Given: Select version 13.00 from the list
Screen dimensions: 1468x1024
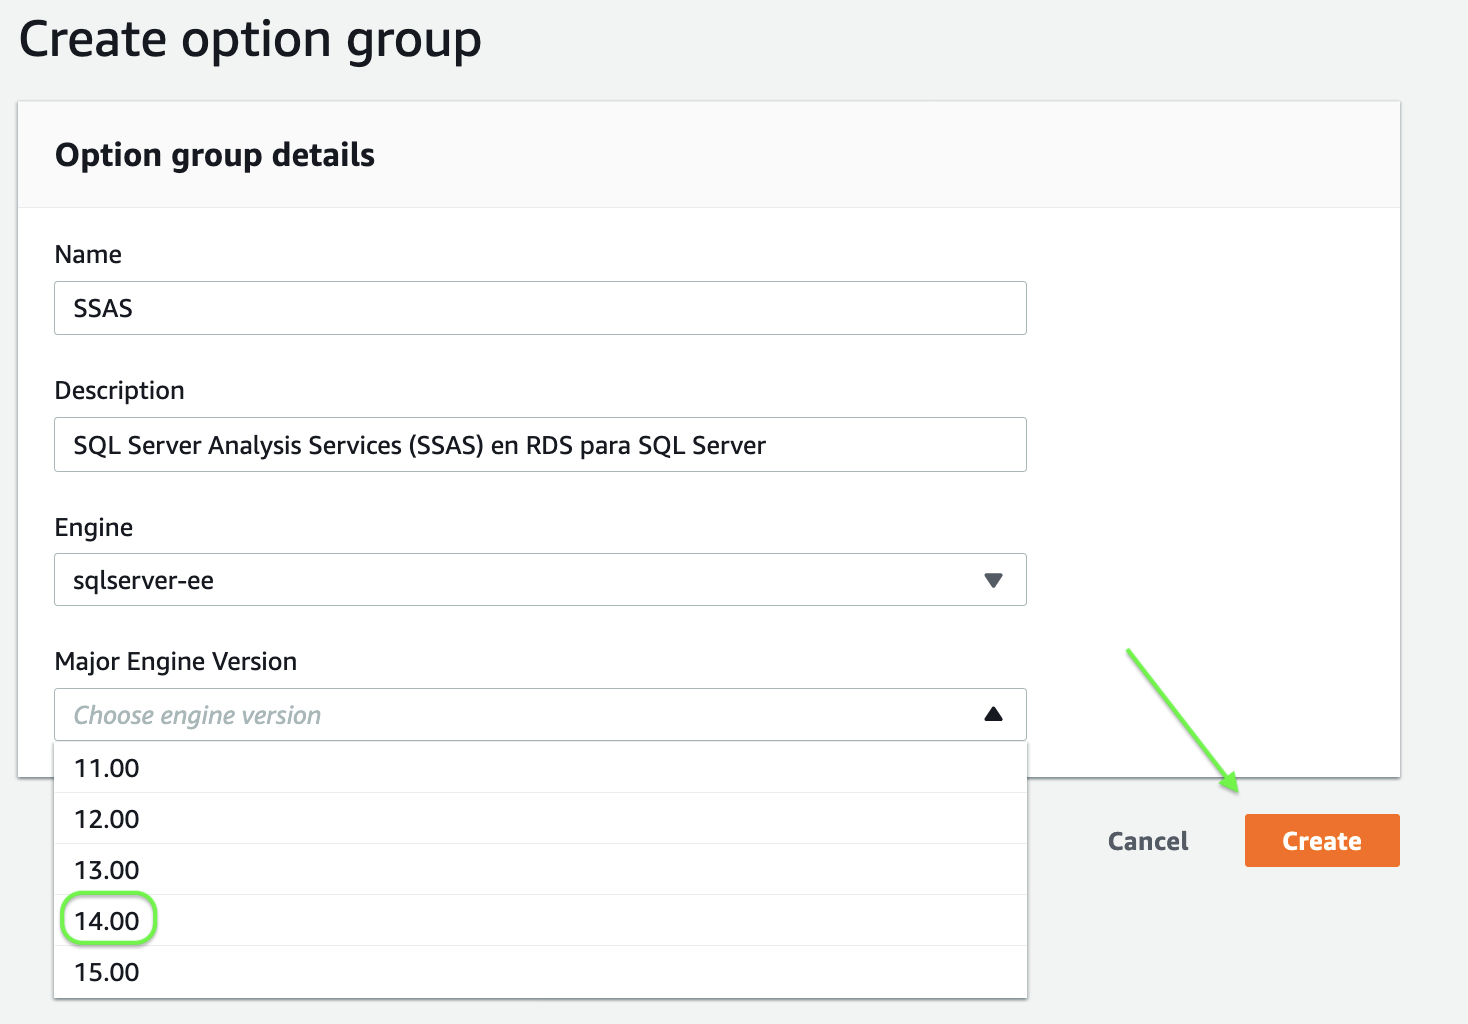Looking at the screenshot, I should [540, 870].
